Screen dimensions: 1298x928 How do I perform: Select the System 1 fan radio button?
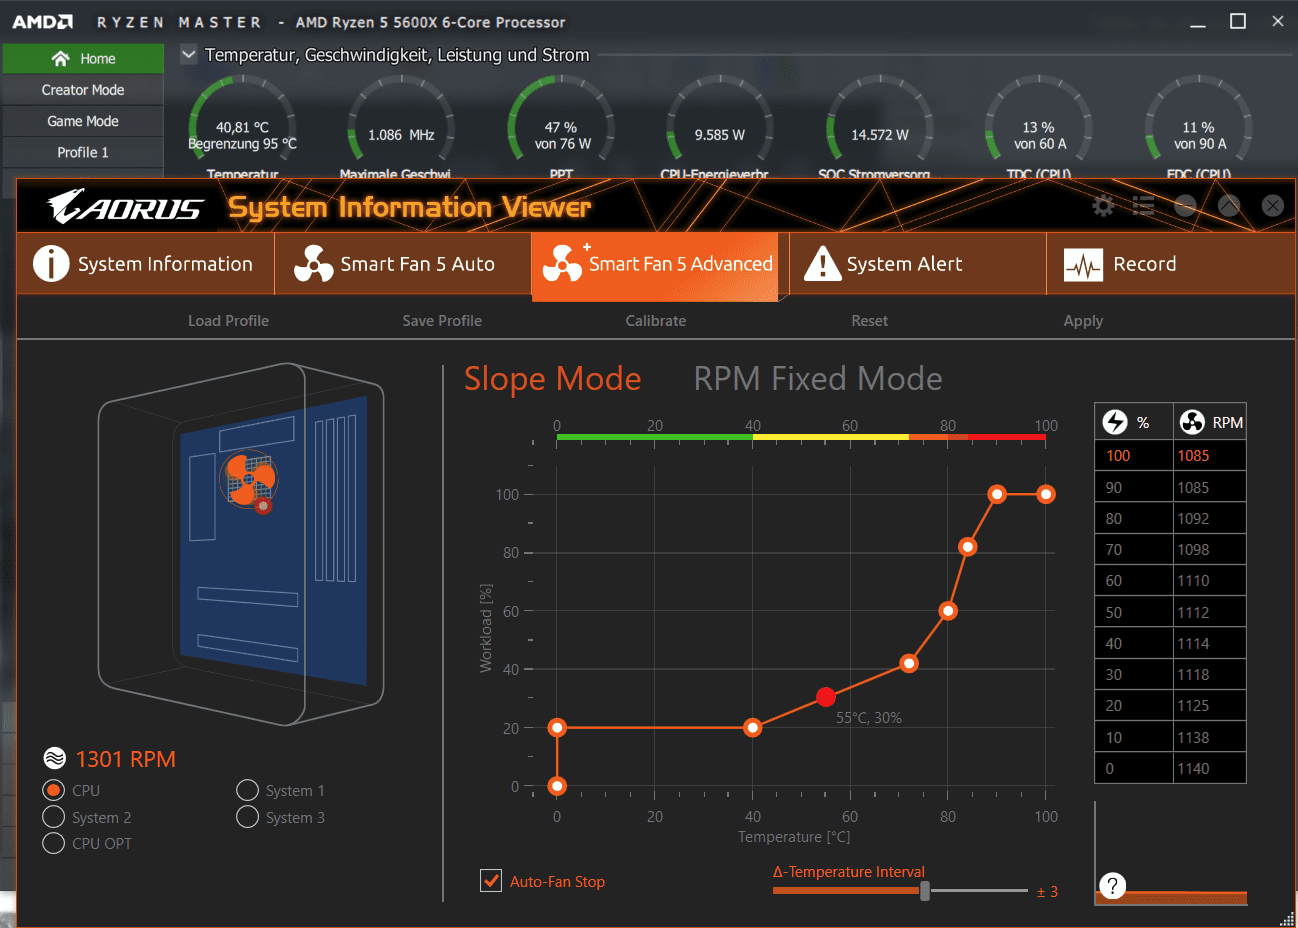pos(247,790)
